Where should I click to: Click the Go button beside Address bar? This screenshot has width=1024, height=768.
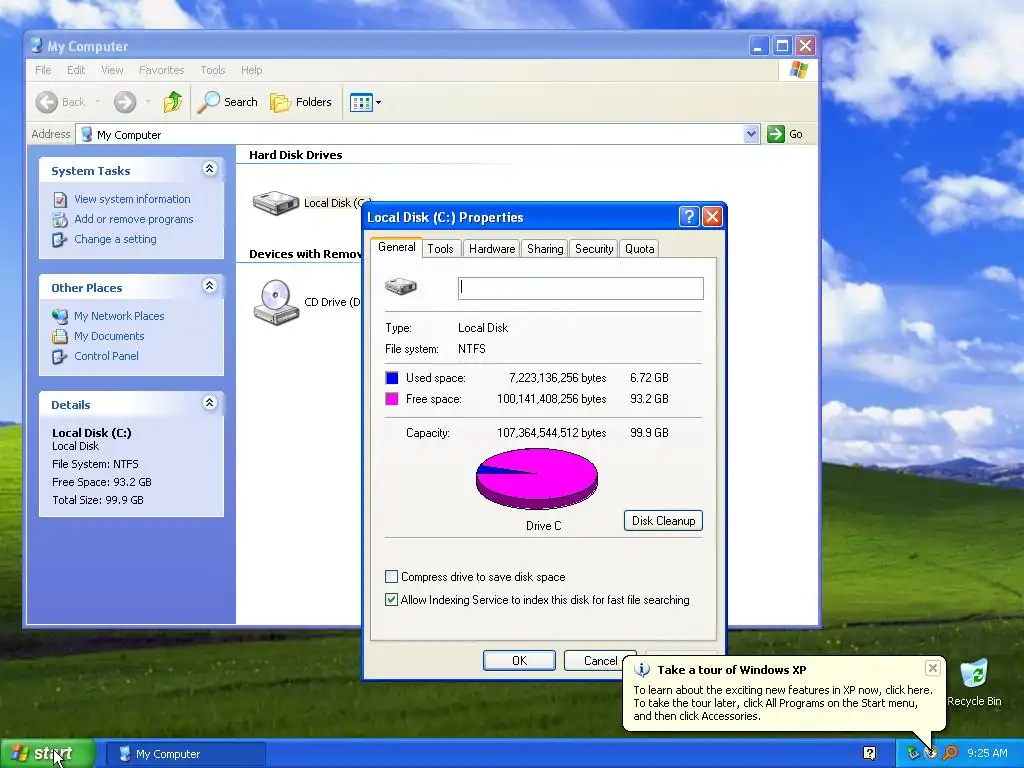click(x=784, y=134)
